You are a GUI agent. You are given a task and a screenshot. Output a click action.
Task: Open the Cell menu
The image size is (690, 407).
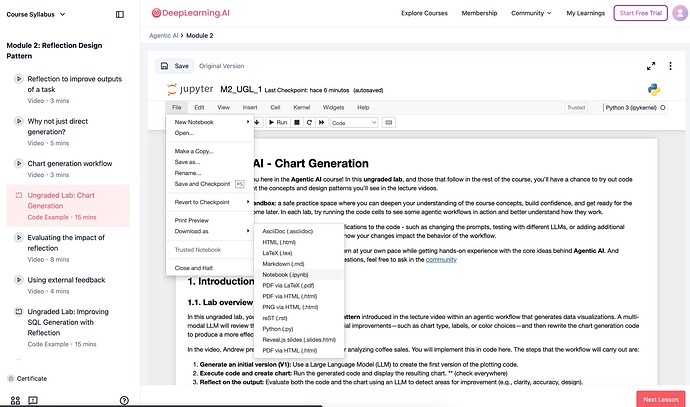tap(275, 107)
